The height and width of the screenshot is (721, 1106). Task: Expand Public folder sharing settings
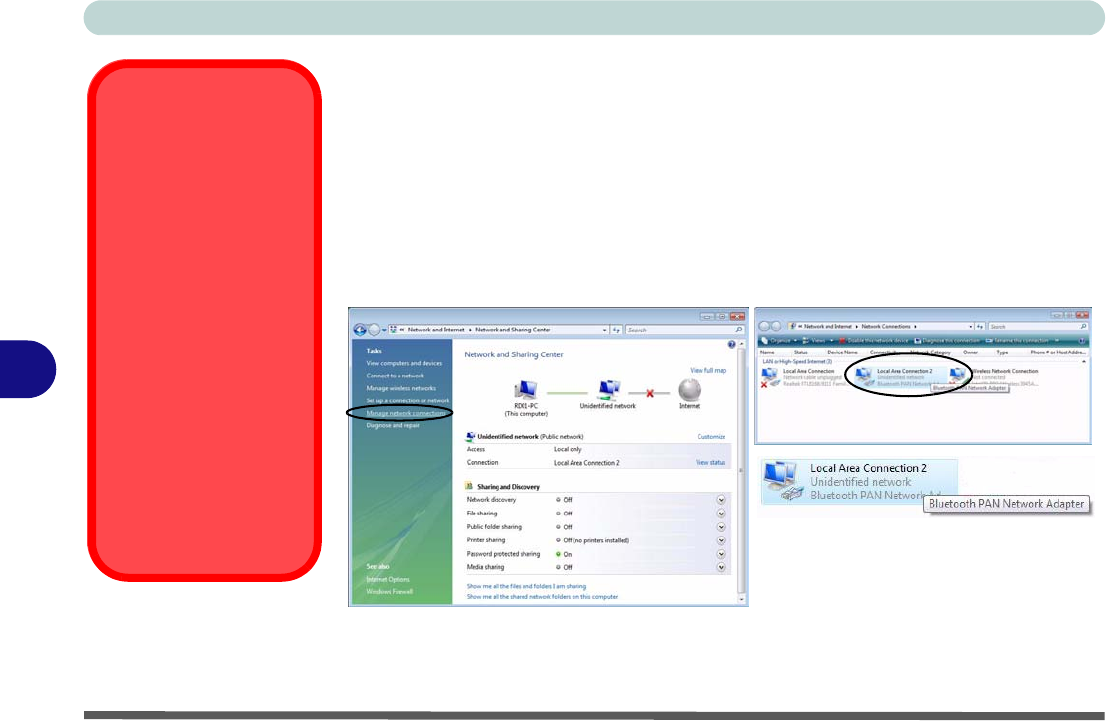[721, 526]
